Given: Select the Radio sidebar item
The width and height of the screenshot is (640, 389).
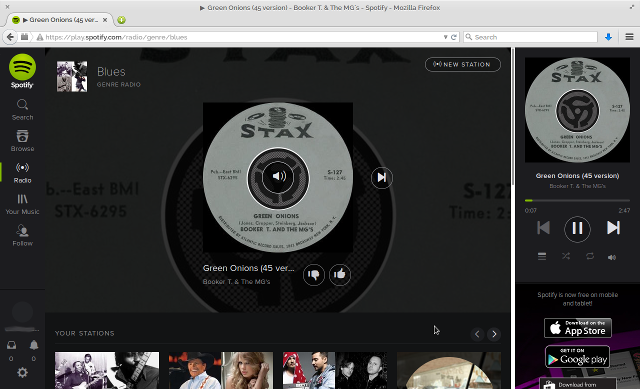Looking at the screenshot, I should (22, 173).
